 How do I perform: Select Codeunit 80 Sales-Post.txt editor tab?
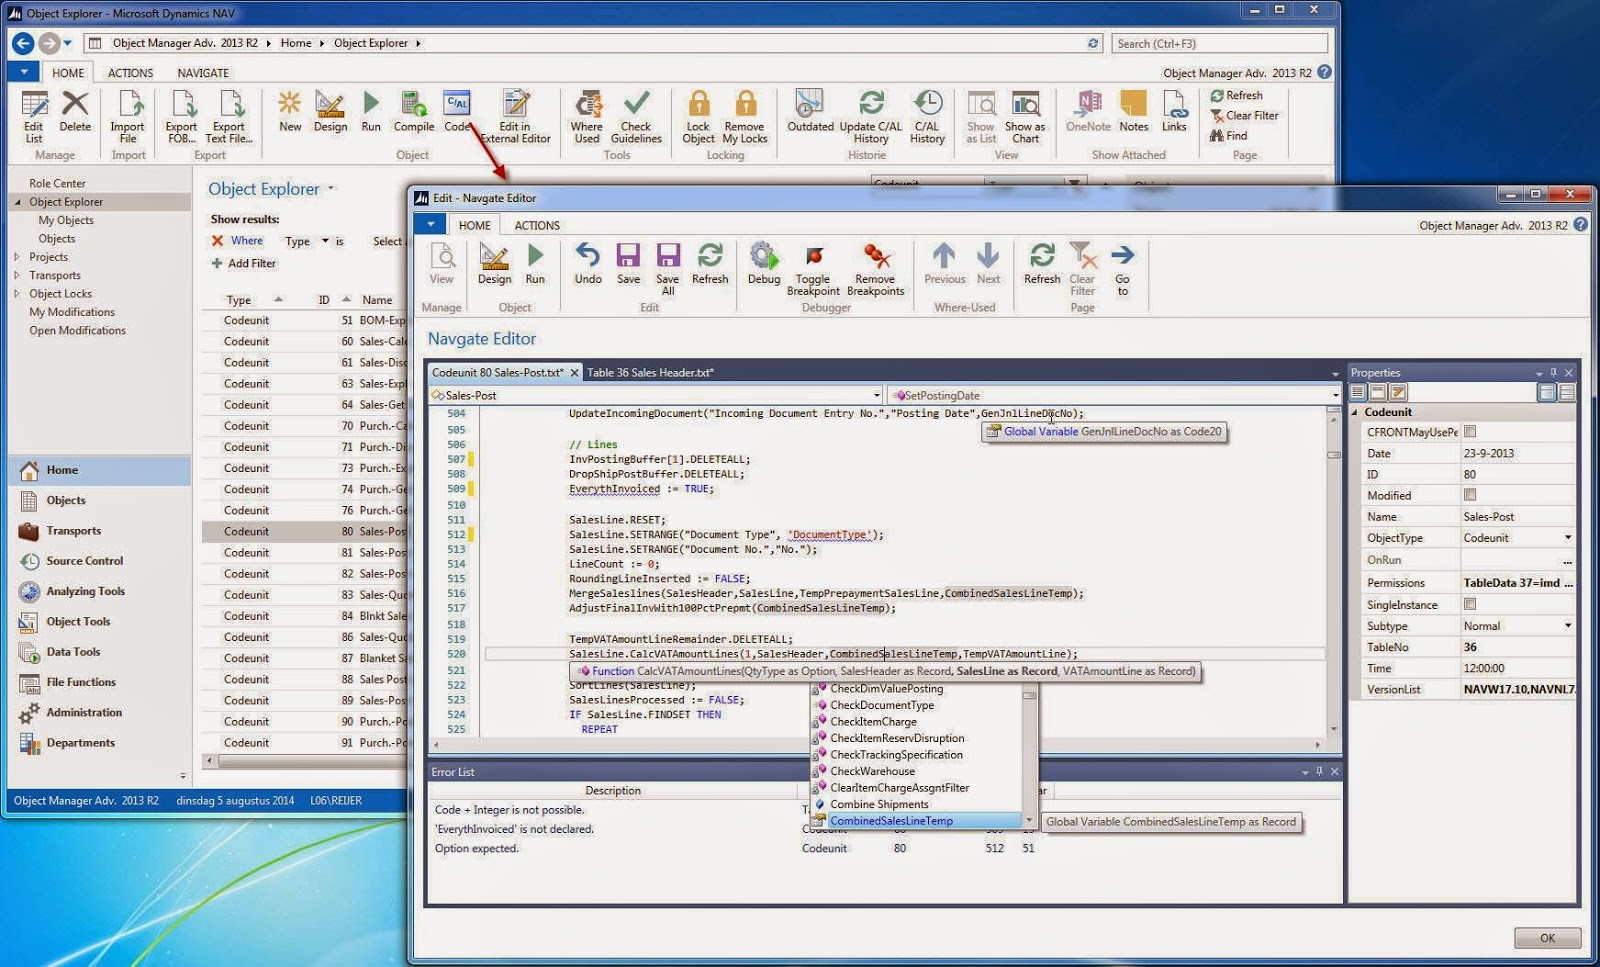pyautogui.click(x=497, y=373)
